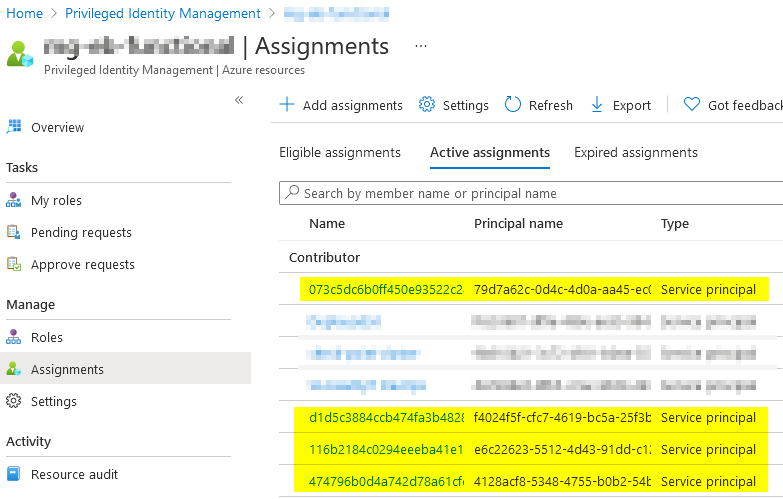Click Add assignments button label
Viewport: 783px width, 499px height.
pos(353,105)
